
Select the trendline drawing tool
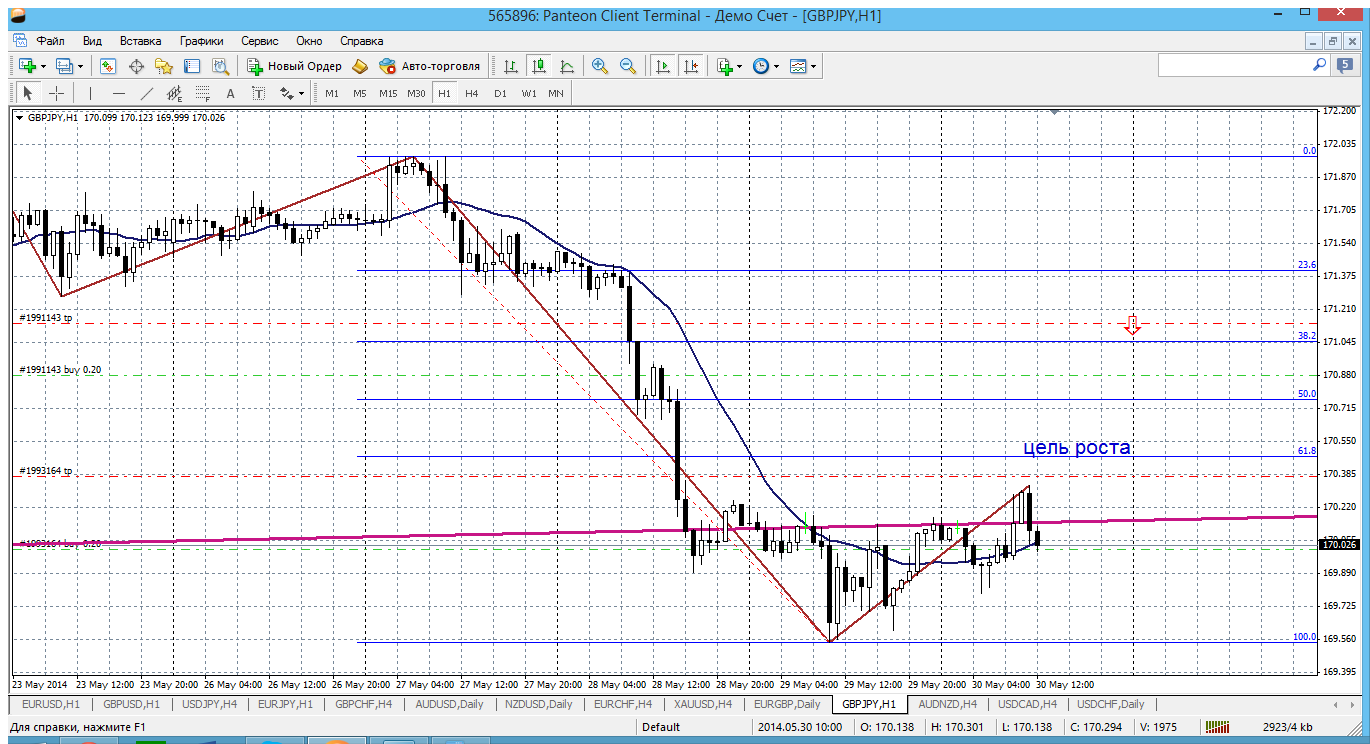147,93
